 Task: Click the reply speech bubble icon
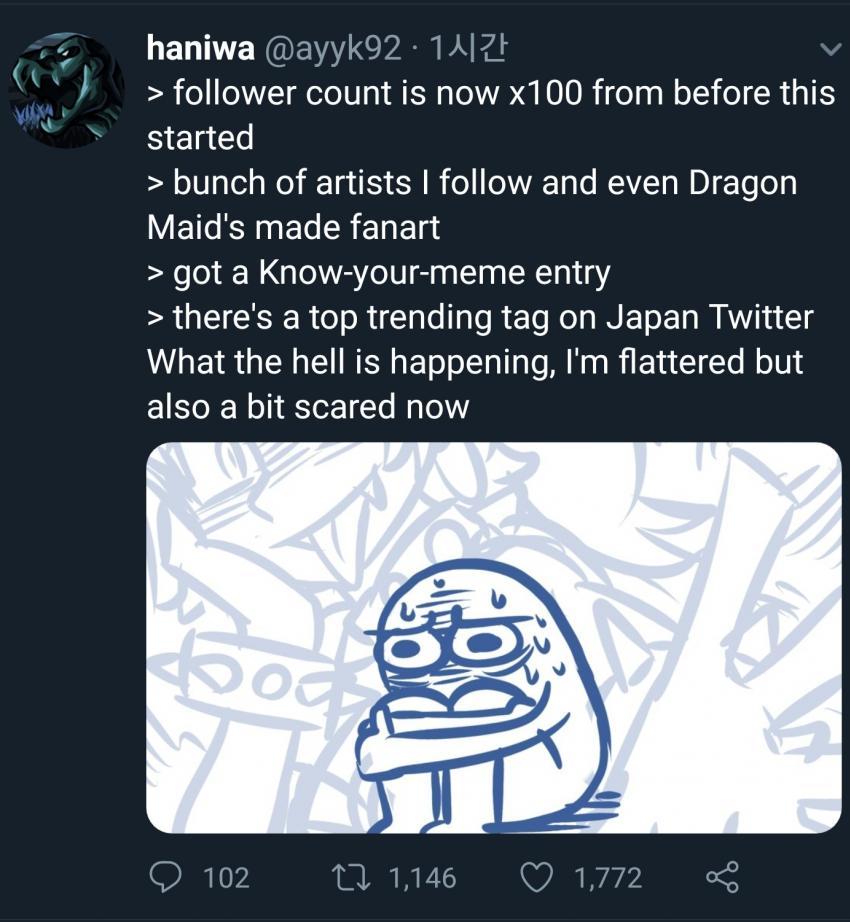coord(163,877)
